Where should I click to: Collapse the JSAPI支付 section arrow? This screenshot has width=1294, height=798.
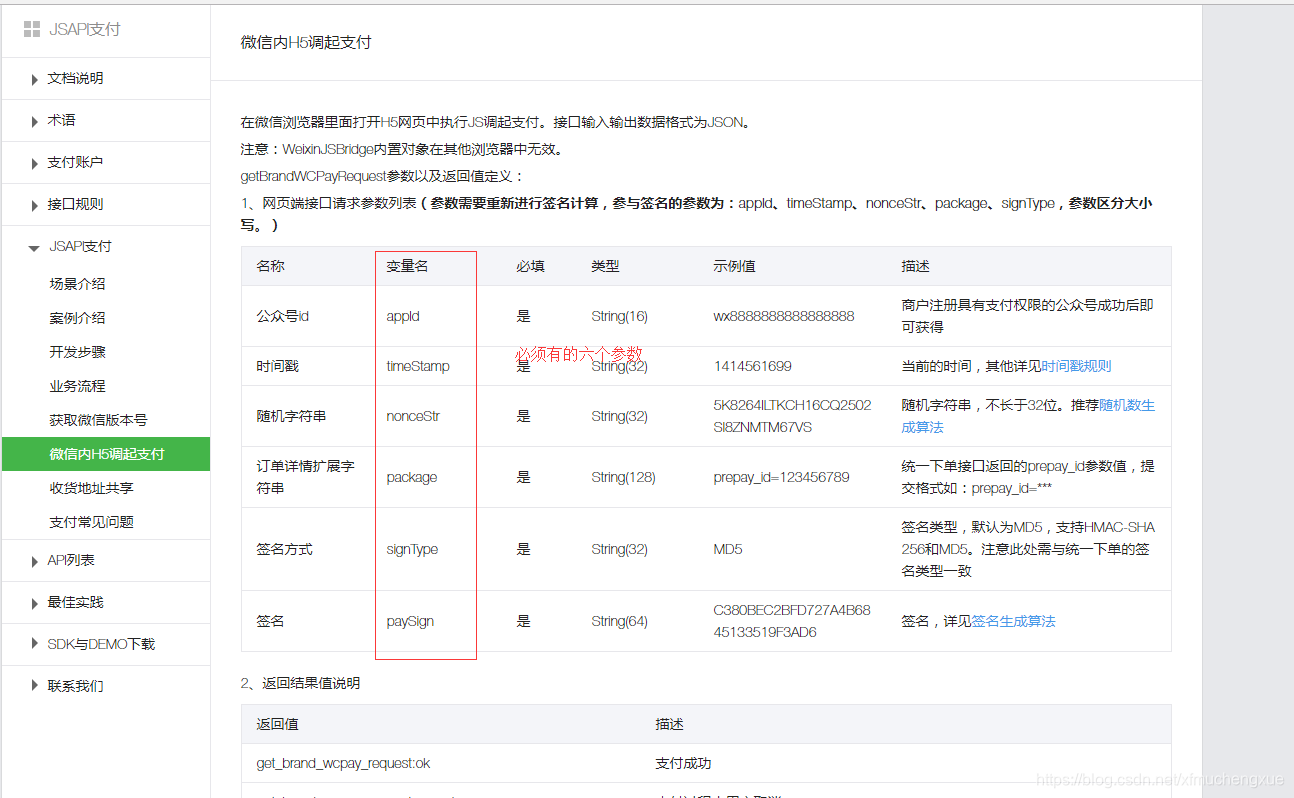[35, 247]
